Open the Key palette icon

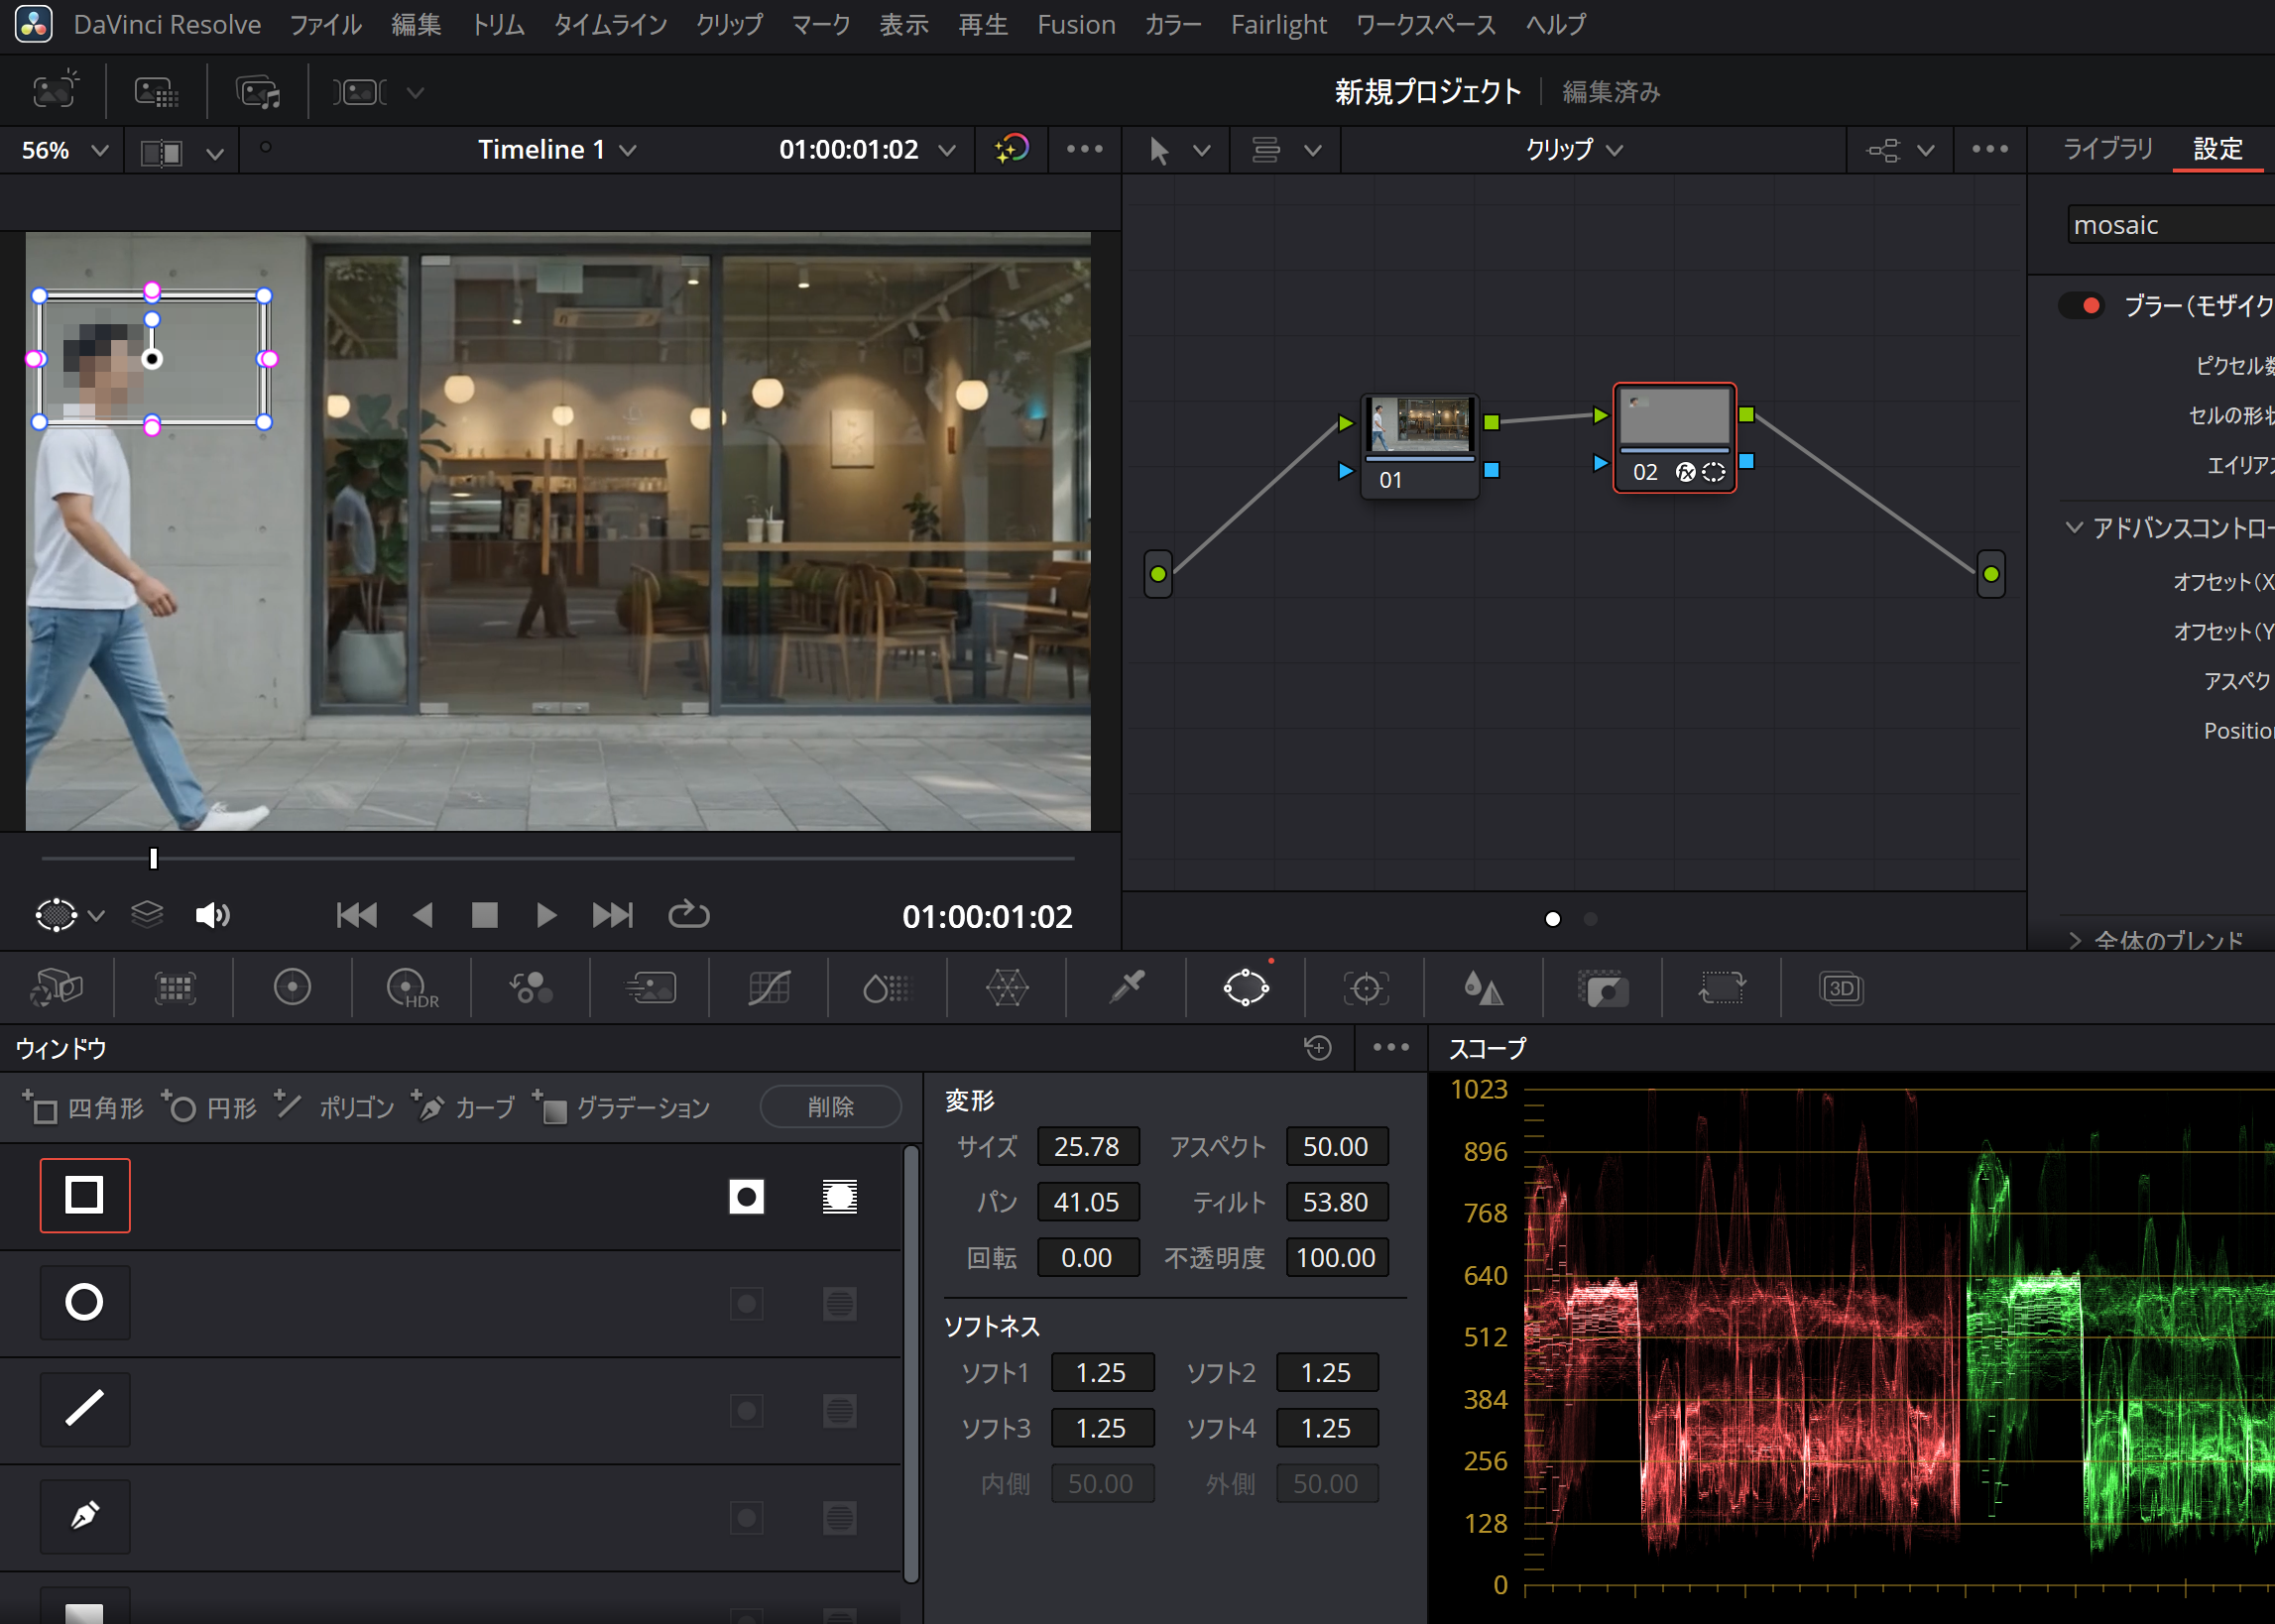pyautogui.click(x=1603, y=988)
